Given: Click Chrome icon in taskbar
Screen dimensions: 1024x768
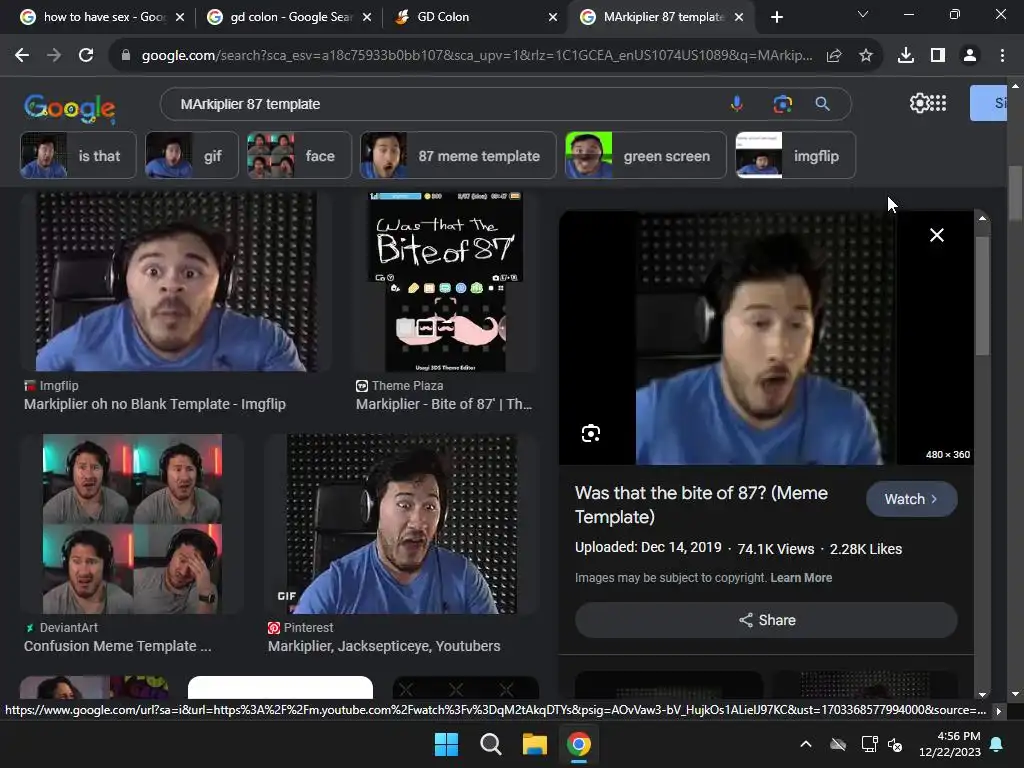Looking at the screenshot, I should click(x=579, y=744).
